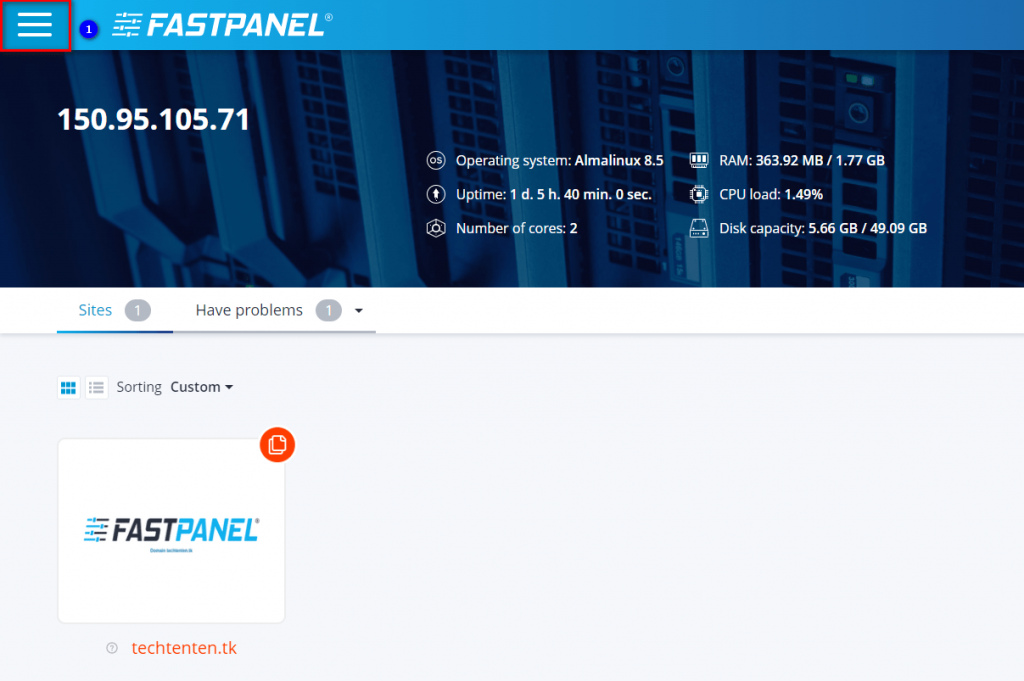Expand the Have problems dropdown arrow

(358, 311)
